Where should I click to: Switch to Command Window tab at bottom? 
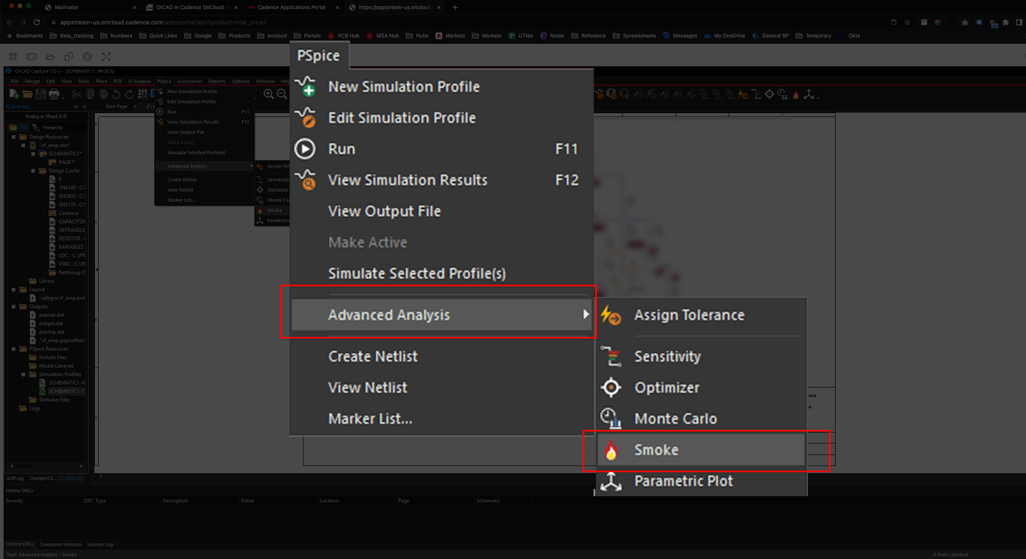(x=60, y=544)
